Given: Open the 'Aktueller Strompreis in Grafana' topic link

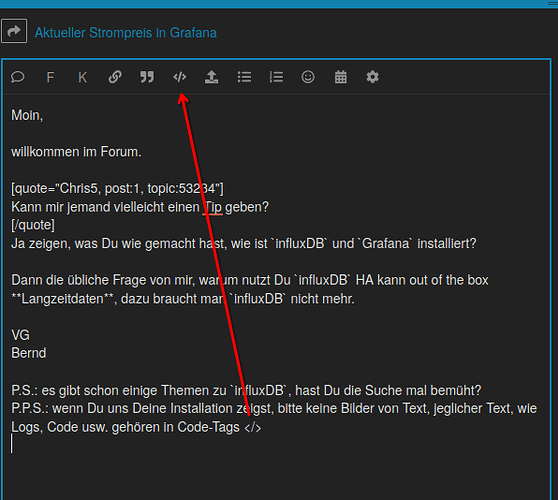Looking at the screenshot, I should (126, 33).
